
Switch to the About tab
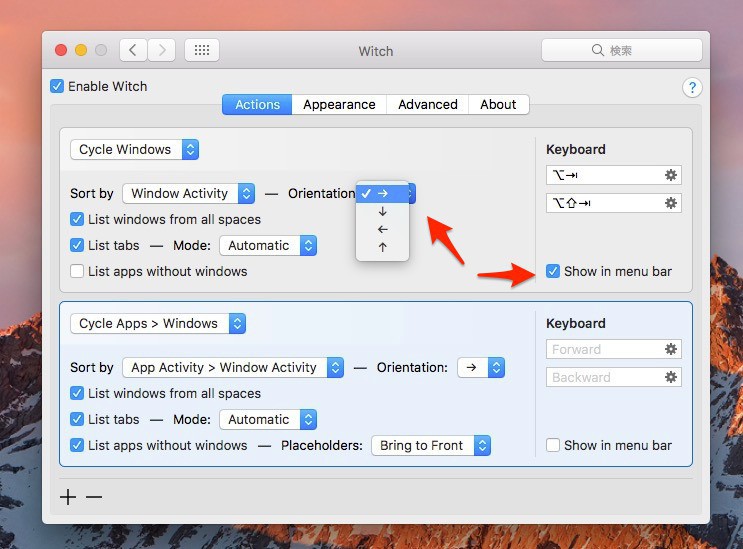click(498, 104)
